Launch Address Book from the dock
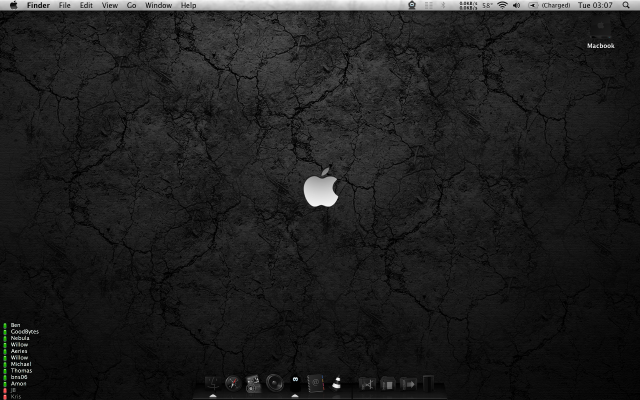The width and height of the screenshot is (640, 400). tap(316, 384)
